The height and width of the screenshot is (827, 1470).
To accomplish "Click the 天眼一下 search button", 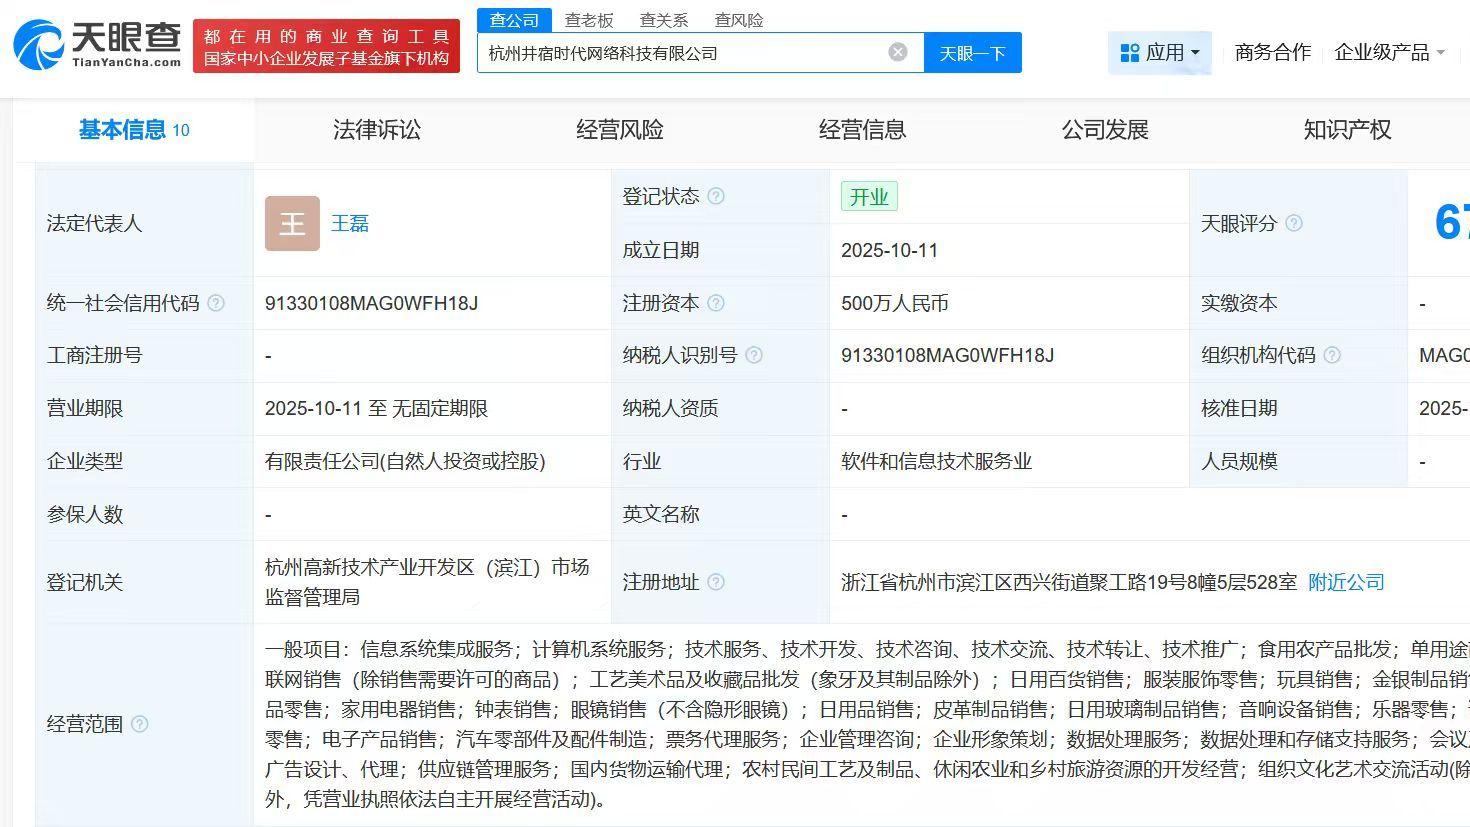I will click(x=972, y=53).
